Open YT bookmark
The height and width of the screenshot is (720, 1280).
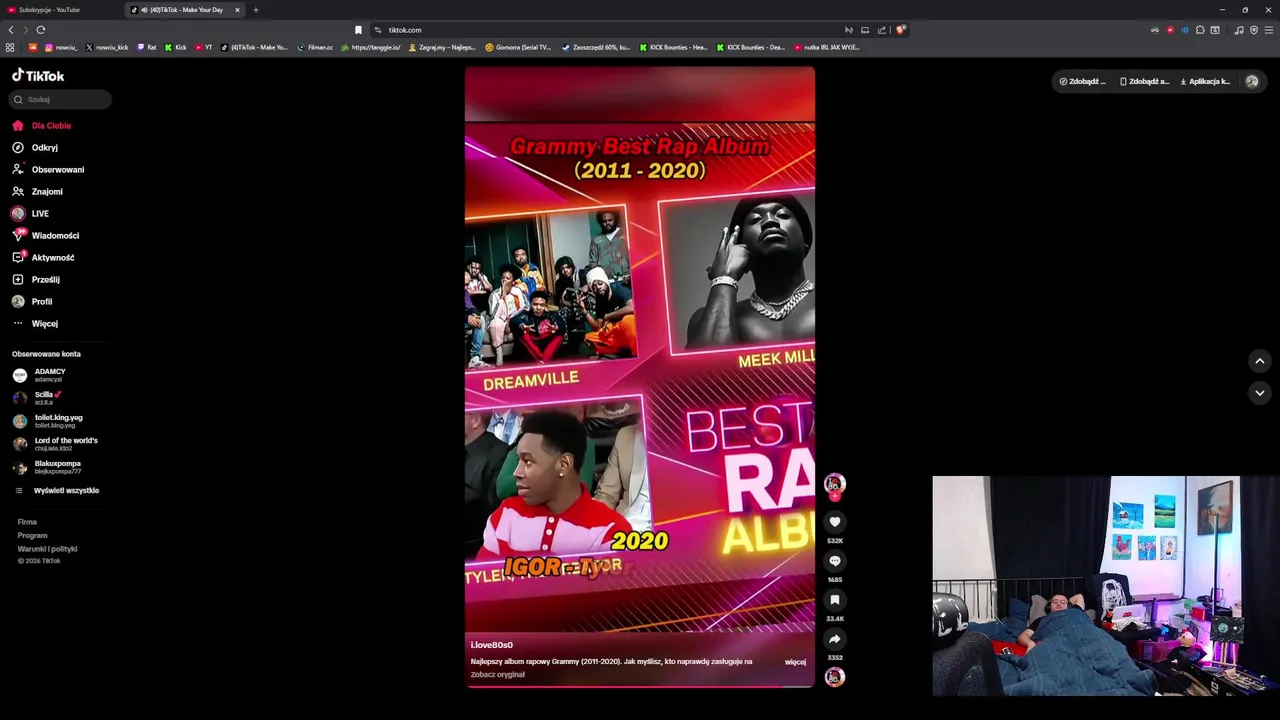(x=204, y=47)
